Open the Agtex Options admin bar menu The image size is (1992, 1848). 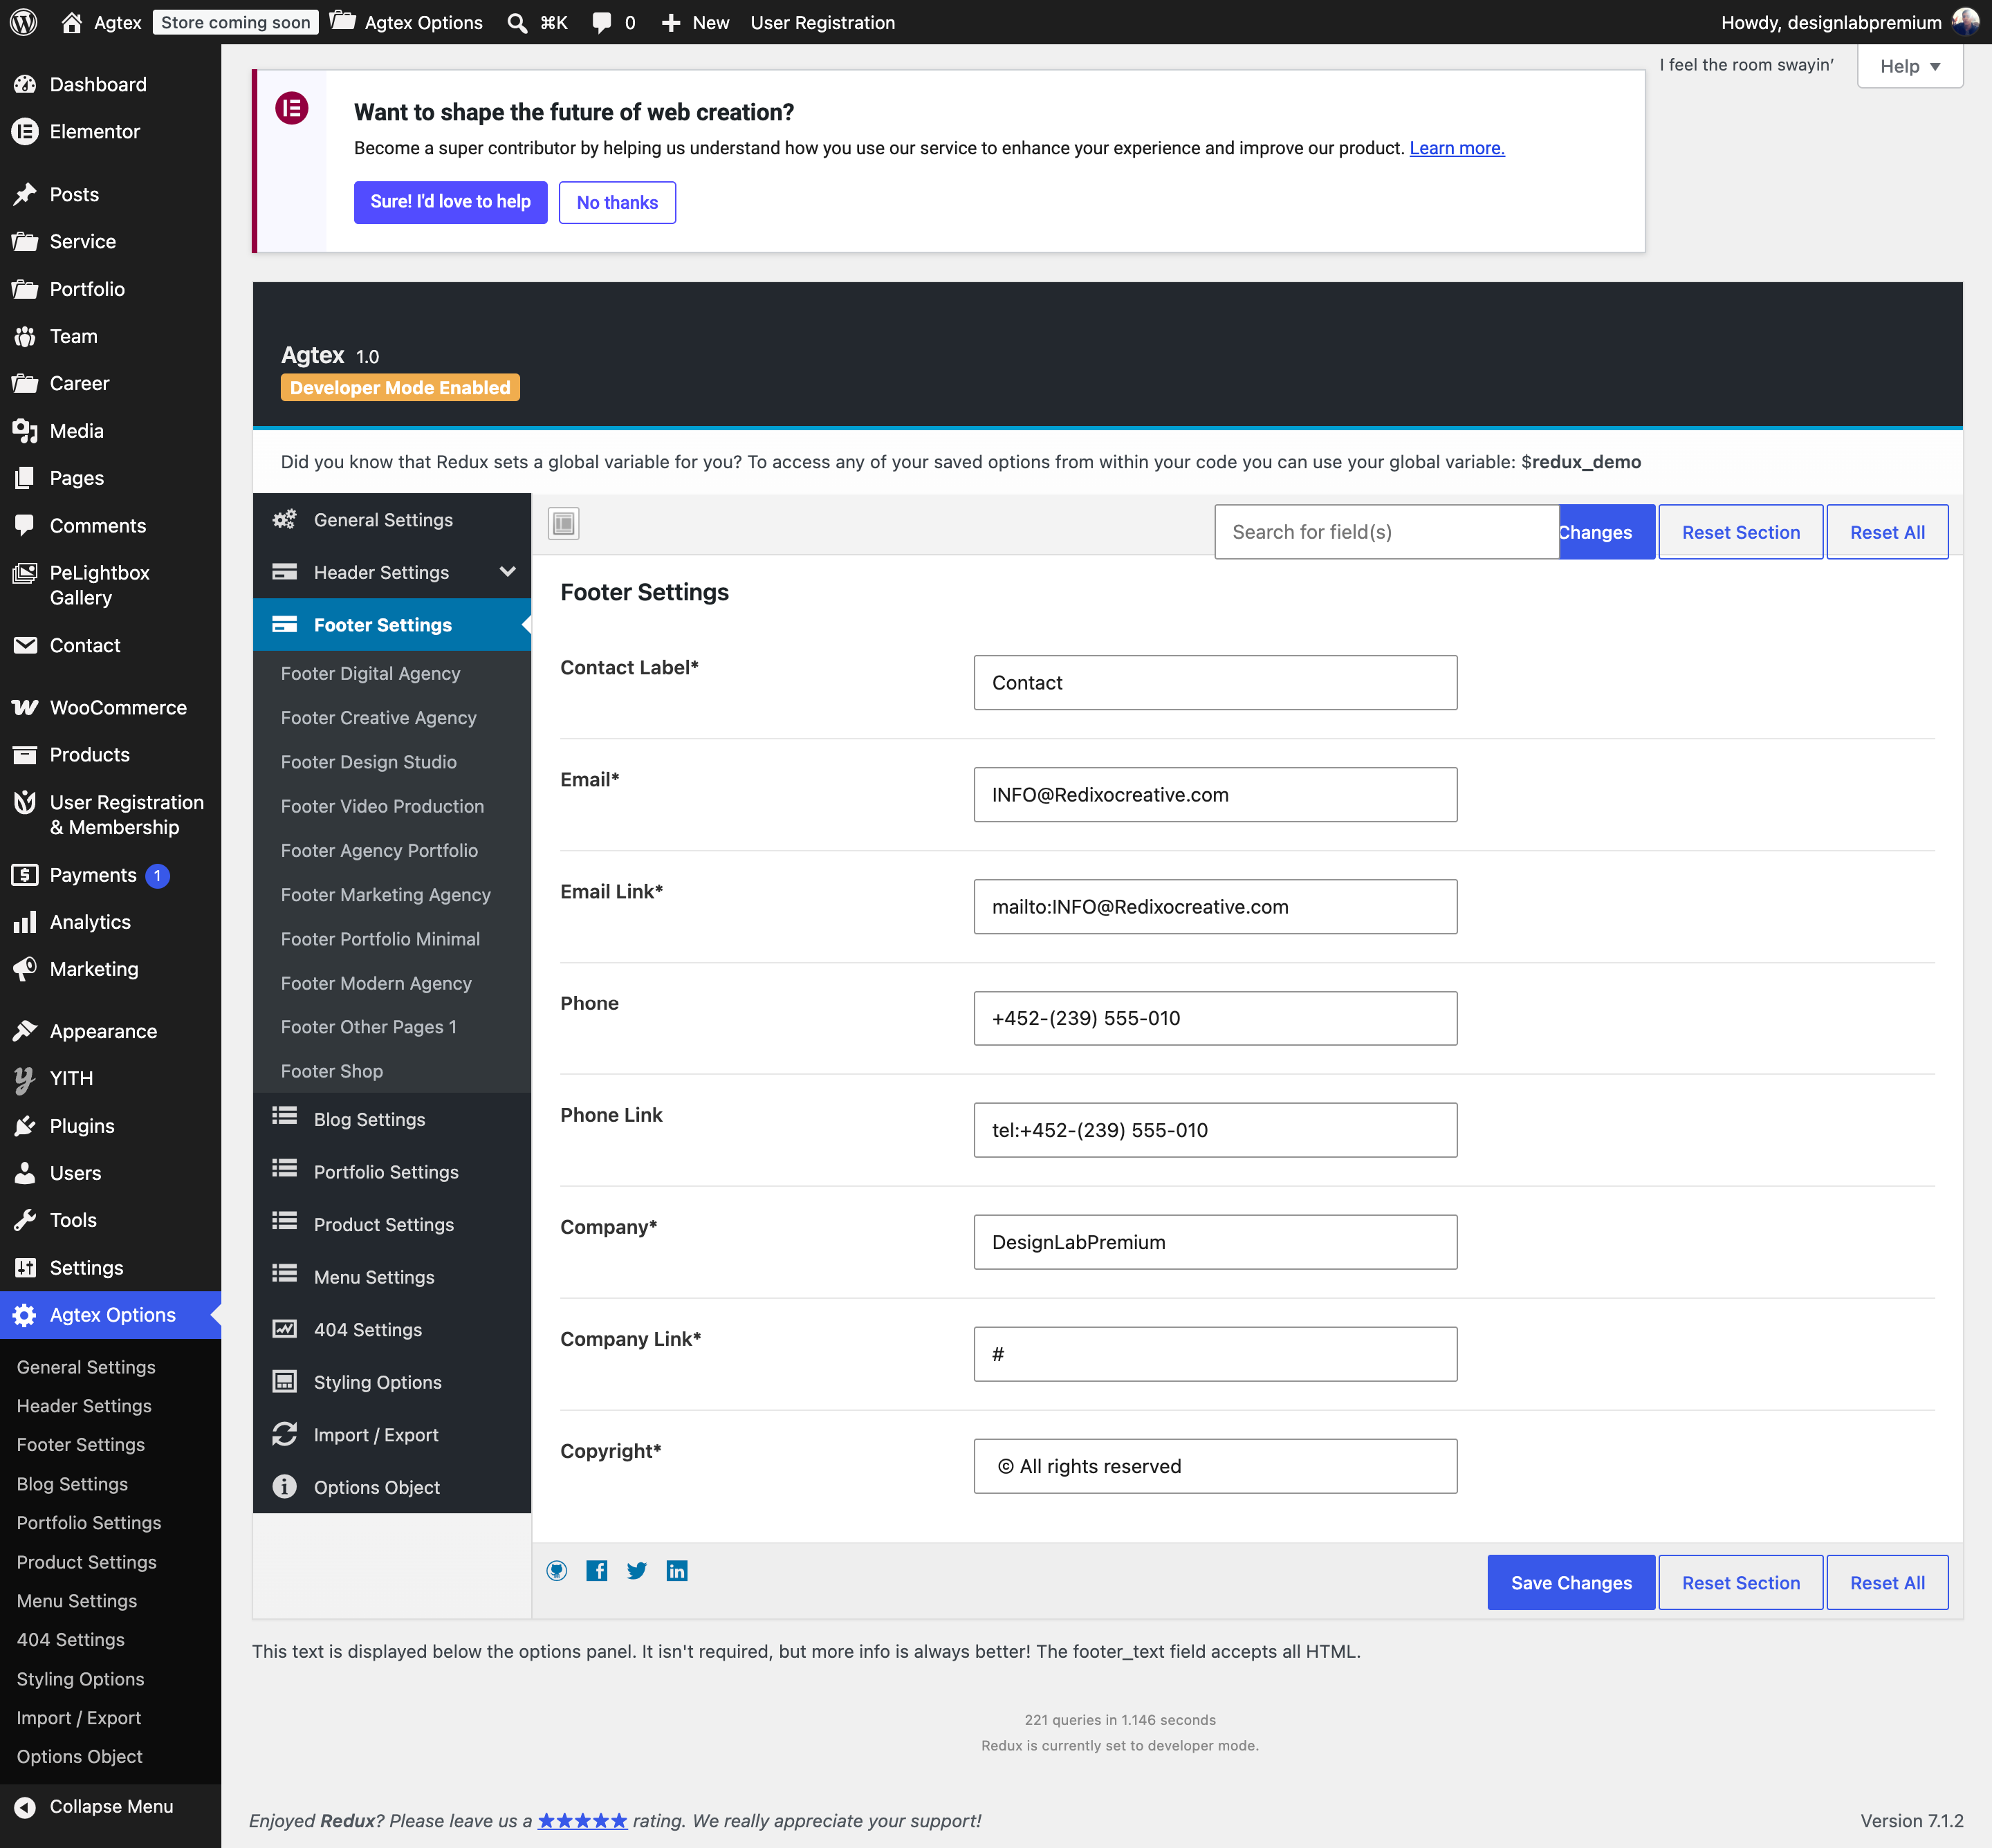406,22
